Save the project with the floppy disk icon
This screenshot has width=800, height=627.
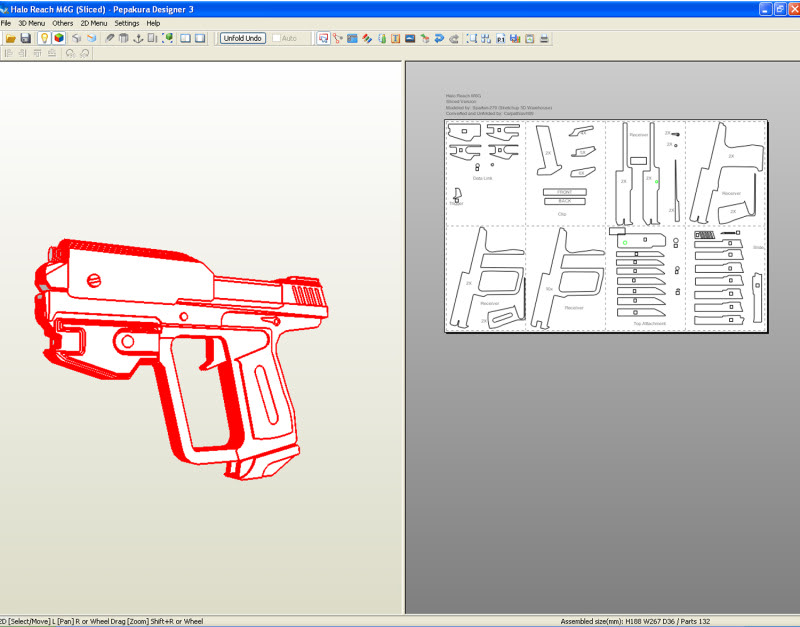pos(26,38)
